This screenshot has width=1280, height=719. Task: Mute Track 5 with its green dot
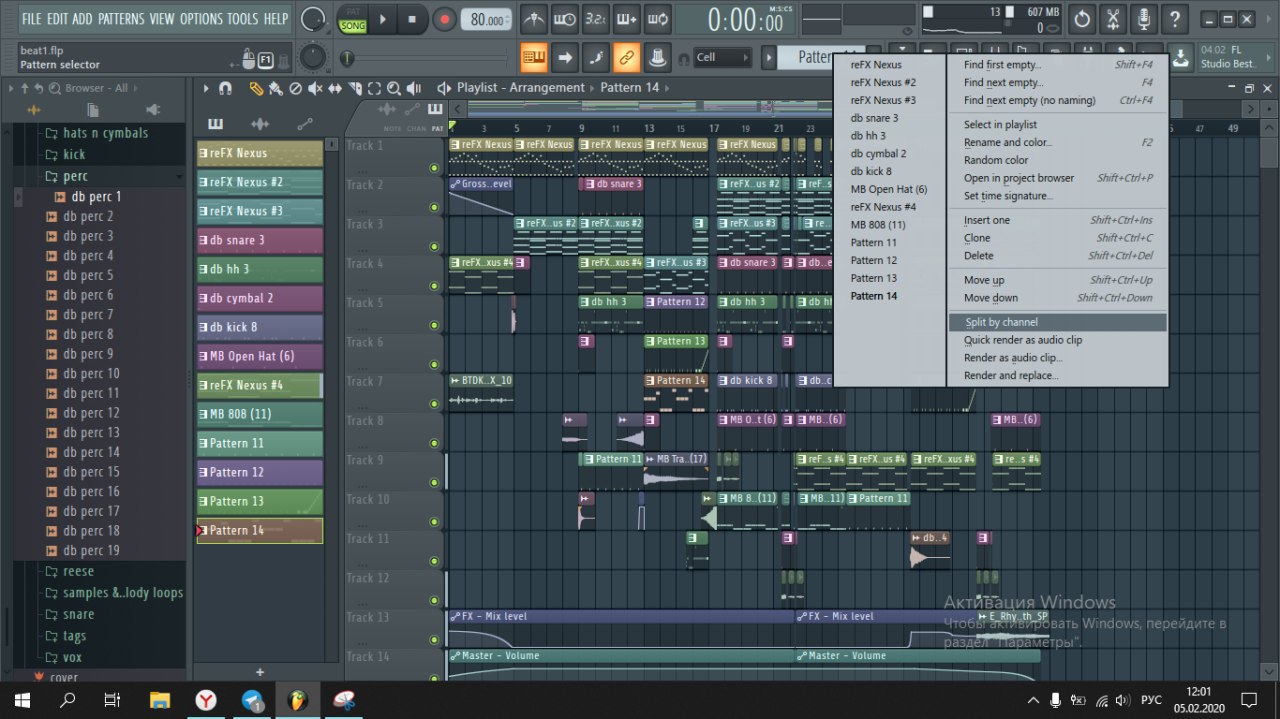coord(434,326)
